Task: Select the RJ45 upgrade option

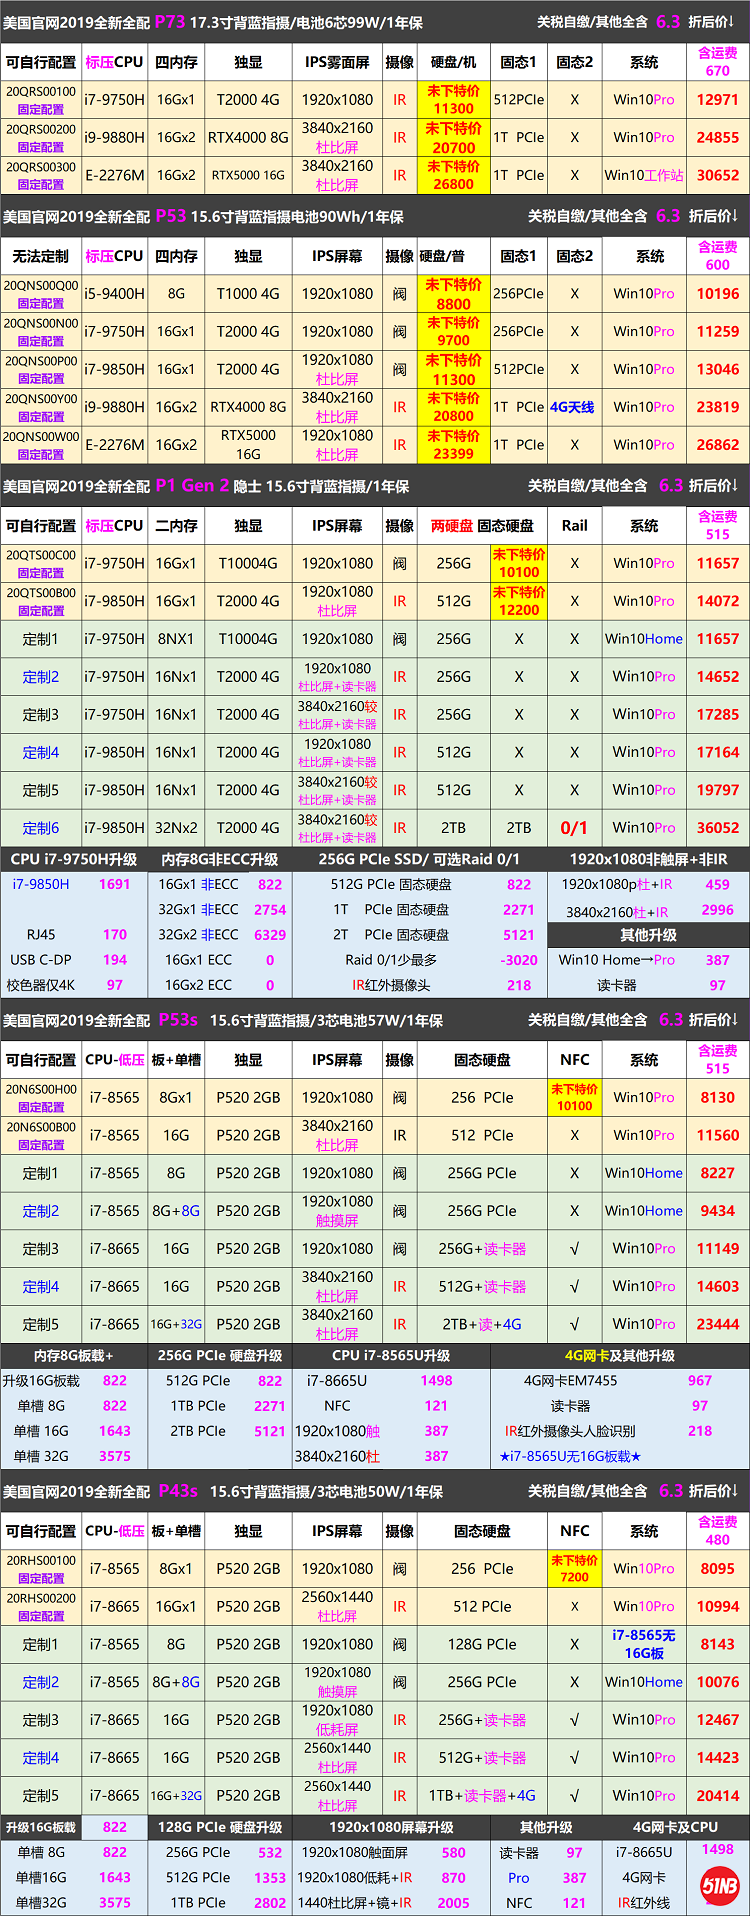Action: [41, 935]
